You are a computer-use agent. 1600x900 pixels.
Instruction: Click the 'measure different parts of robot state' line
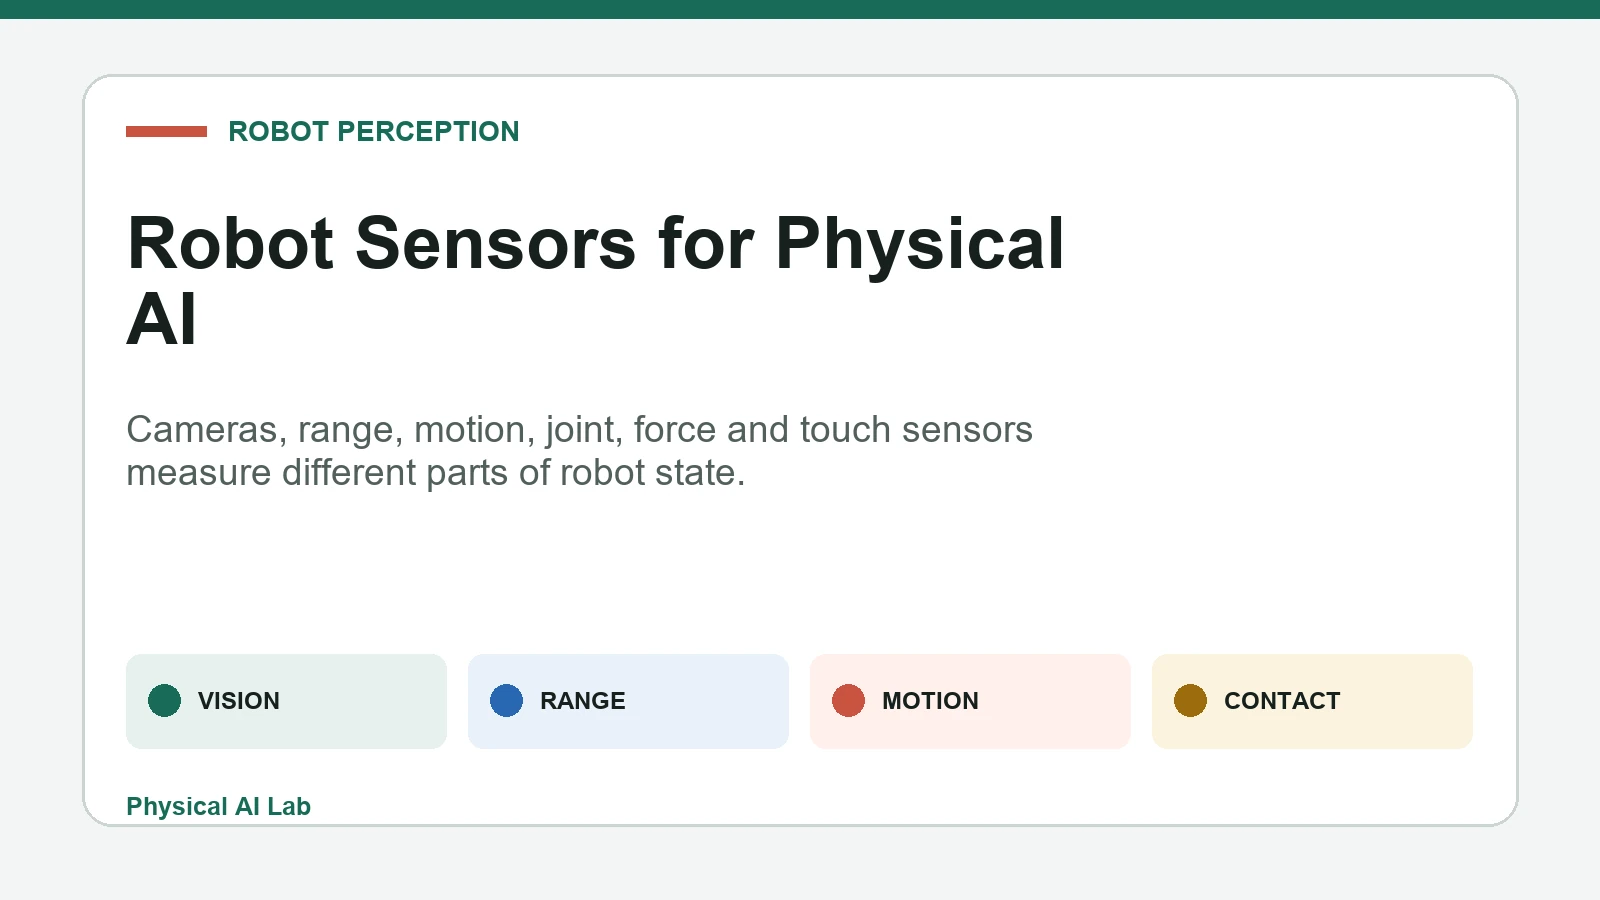point(436,472)
